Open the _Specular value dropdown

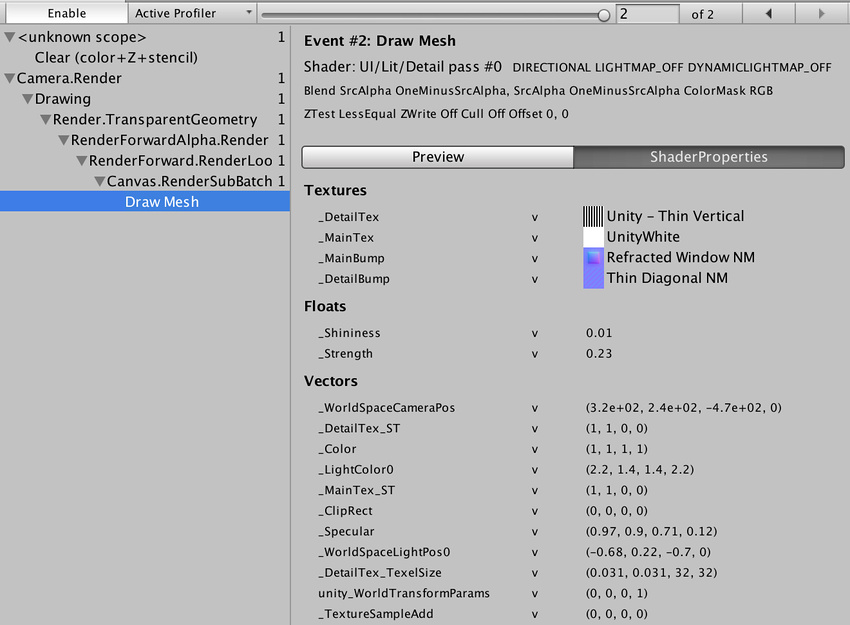point(535,531)
